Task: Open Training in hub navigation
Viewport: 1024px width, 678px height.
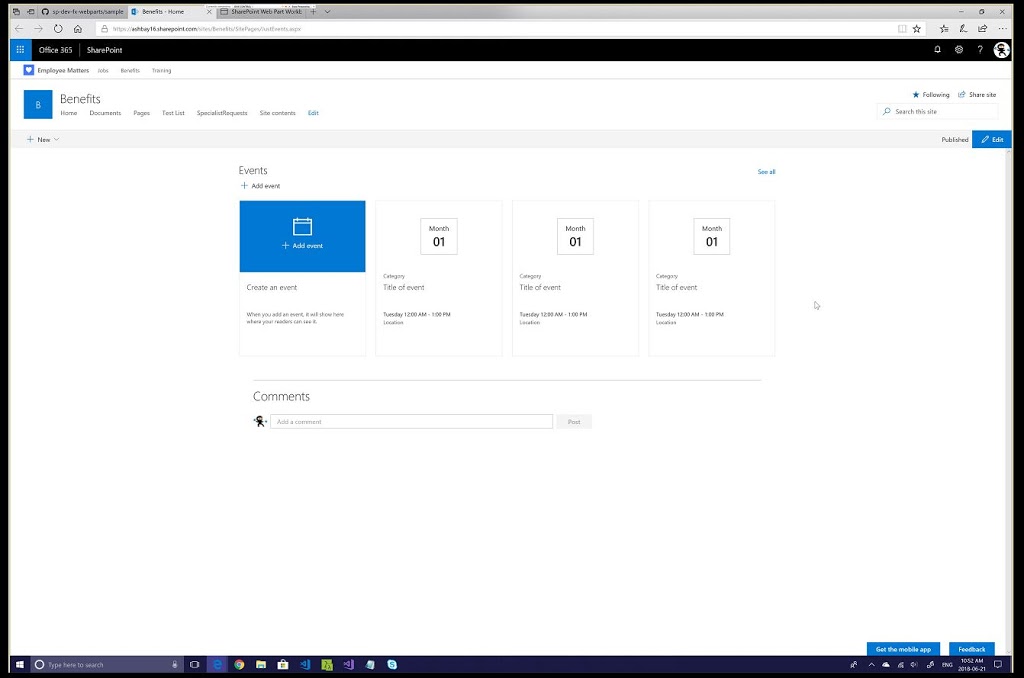Action: pyautogui.click(x=161, y=70)
